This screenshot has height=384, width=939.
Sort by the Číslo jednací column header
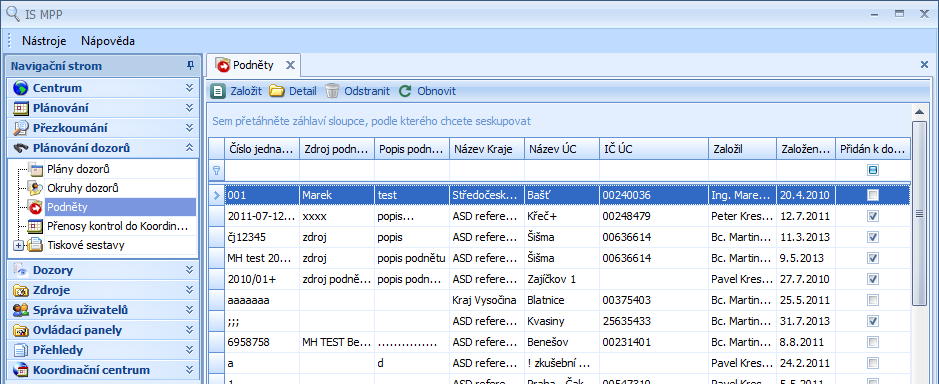pos(262,149)
